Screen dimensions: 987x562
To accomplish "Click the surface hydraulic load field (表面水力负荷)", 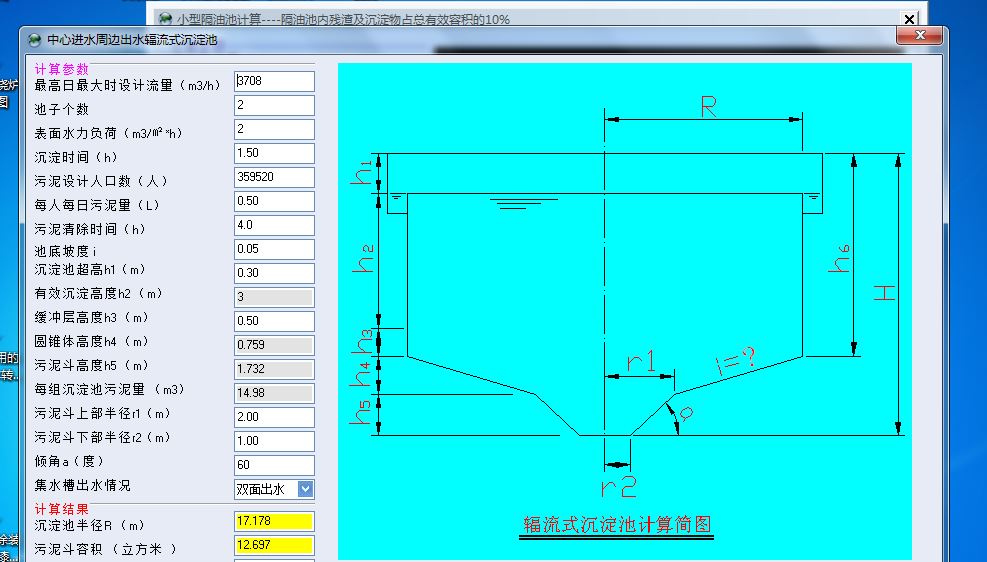I will click(x=274, y=129).
